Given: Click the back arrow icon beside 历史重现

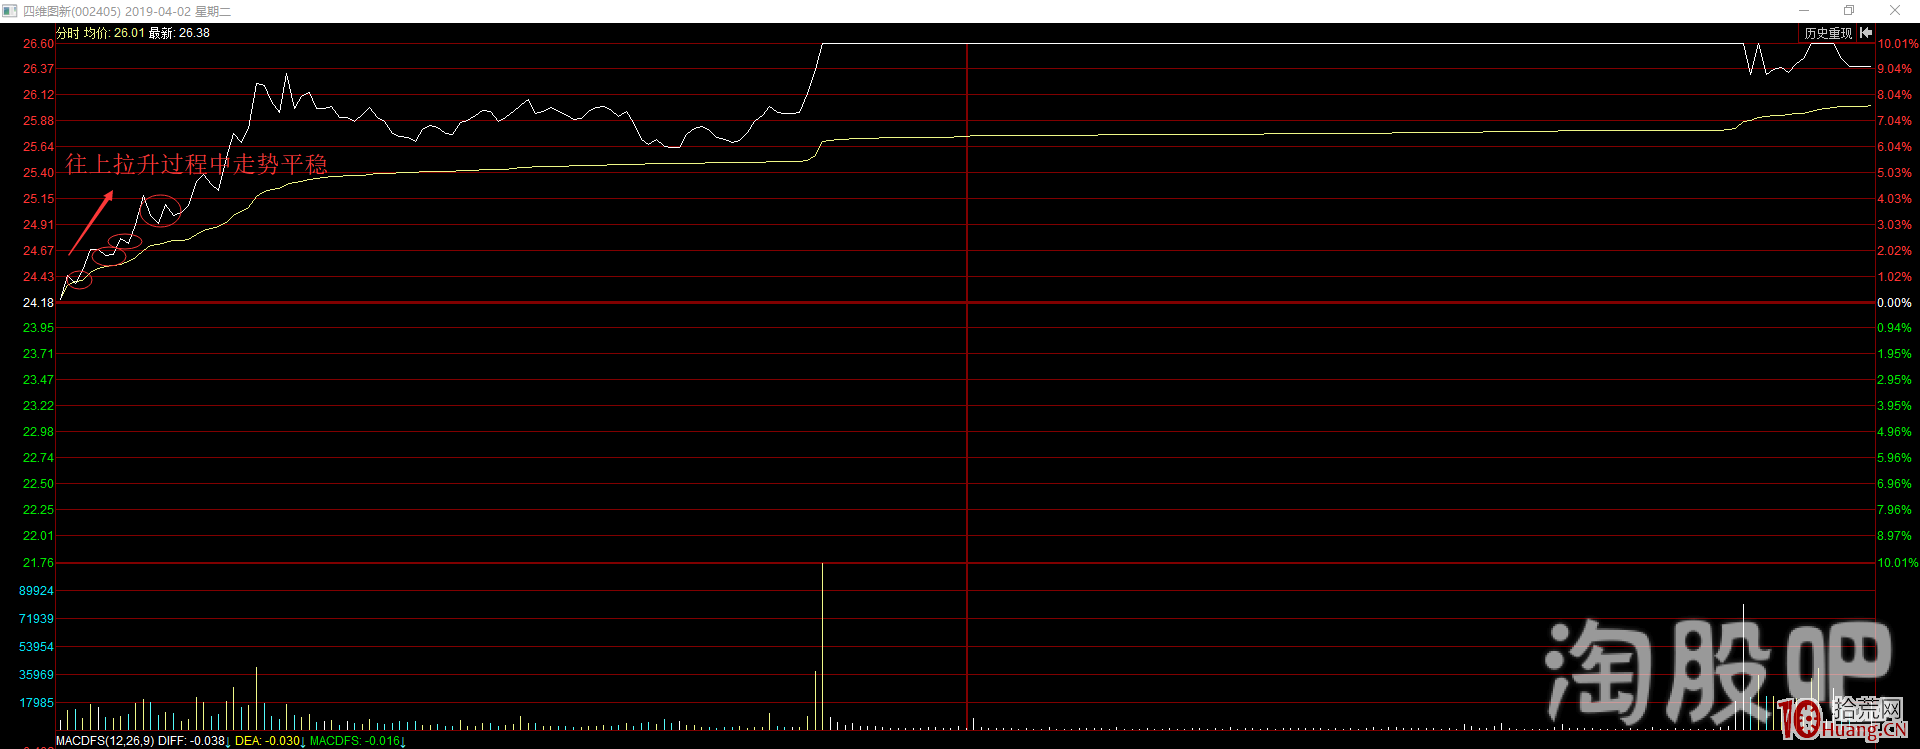Looking at the screenshot, I should click(x=1866, y=33).
